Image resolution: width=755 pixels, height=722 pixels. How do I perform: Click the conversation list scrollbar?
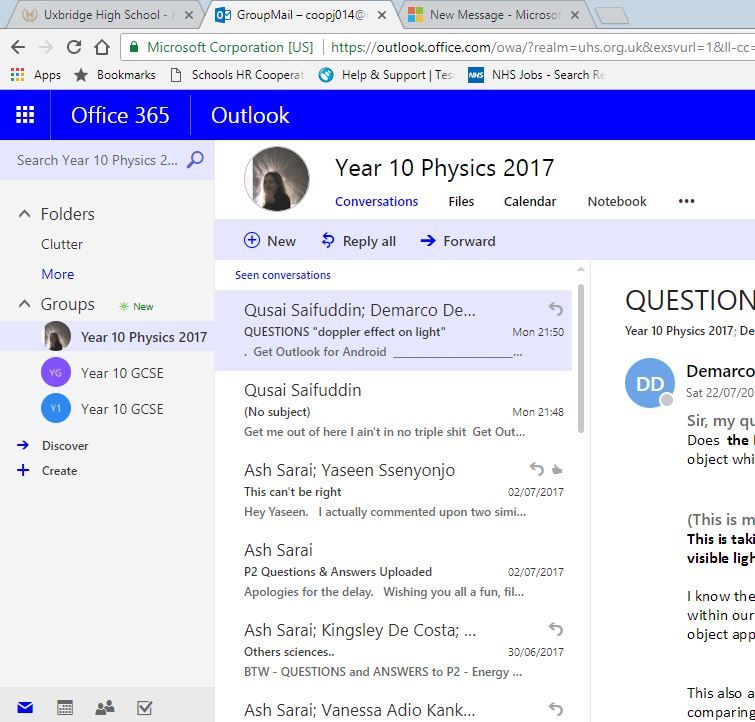[x=581, y=358]
